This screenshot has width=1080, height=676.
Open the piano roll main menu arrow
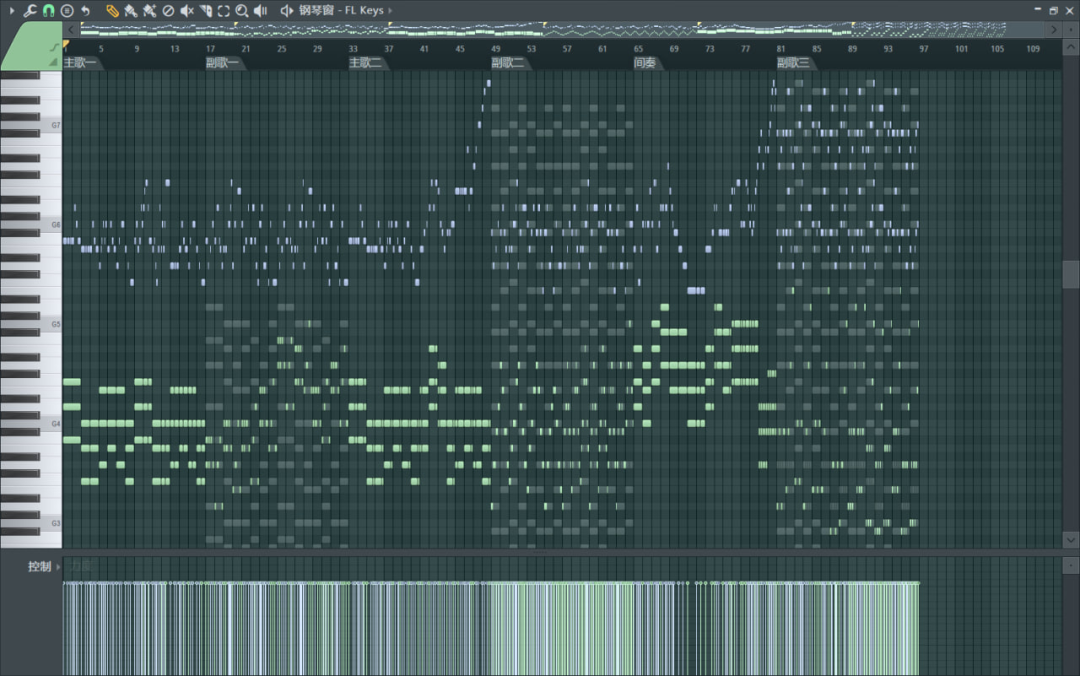click(x=10, y=10)
